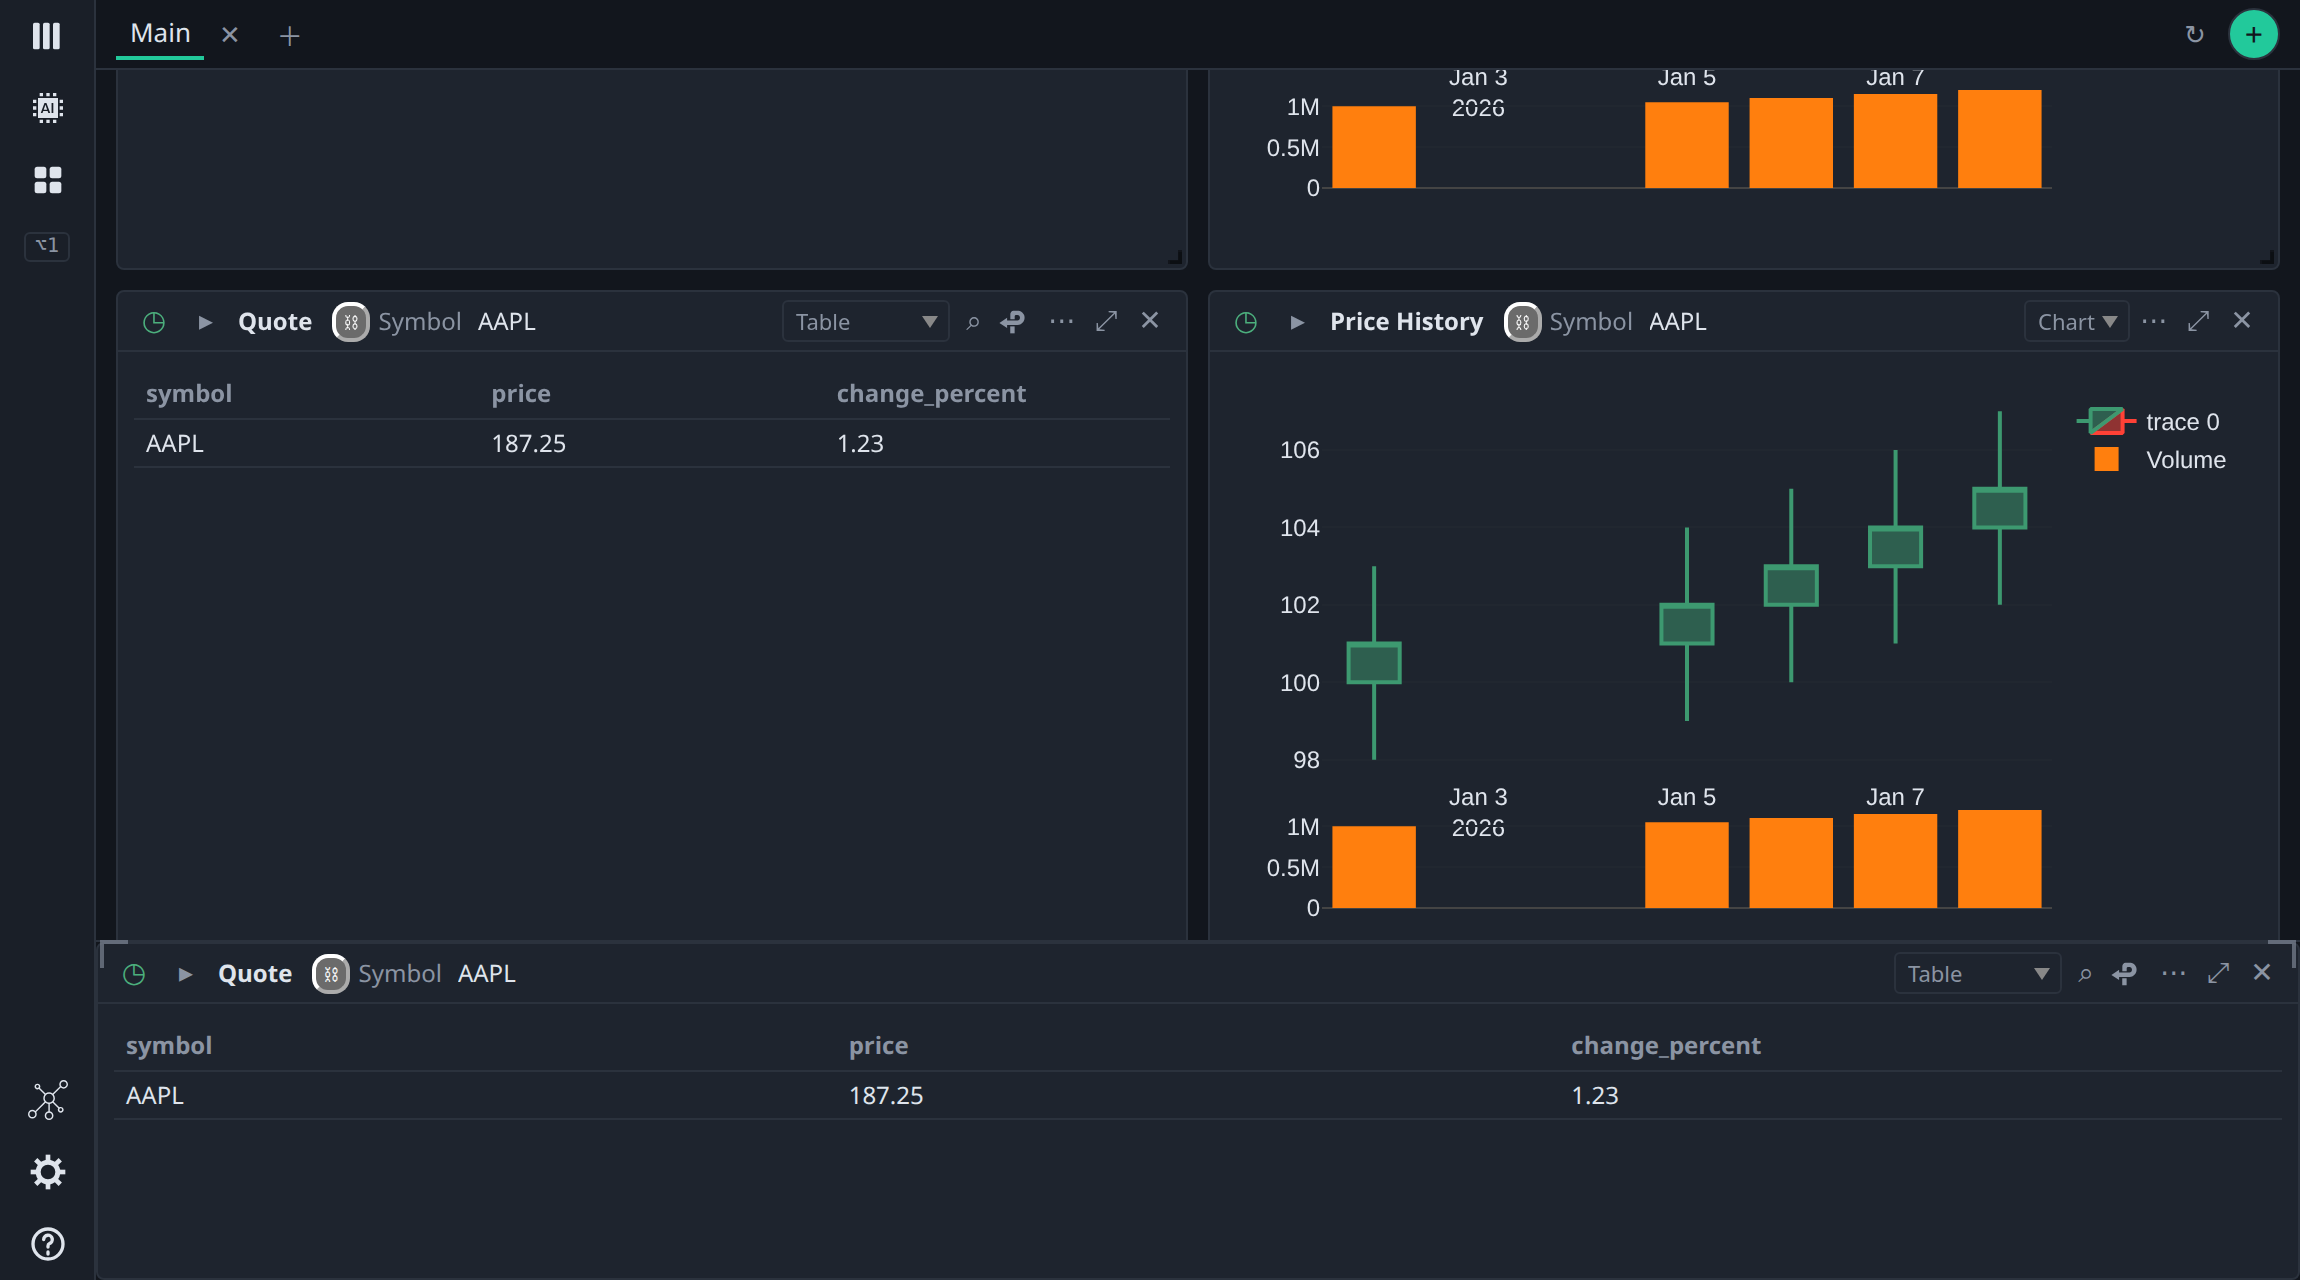Click Python icon in bottom Quote panel
The image size is (2300, 1280).
click(2124, 974)
